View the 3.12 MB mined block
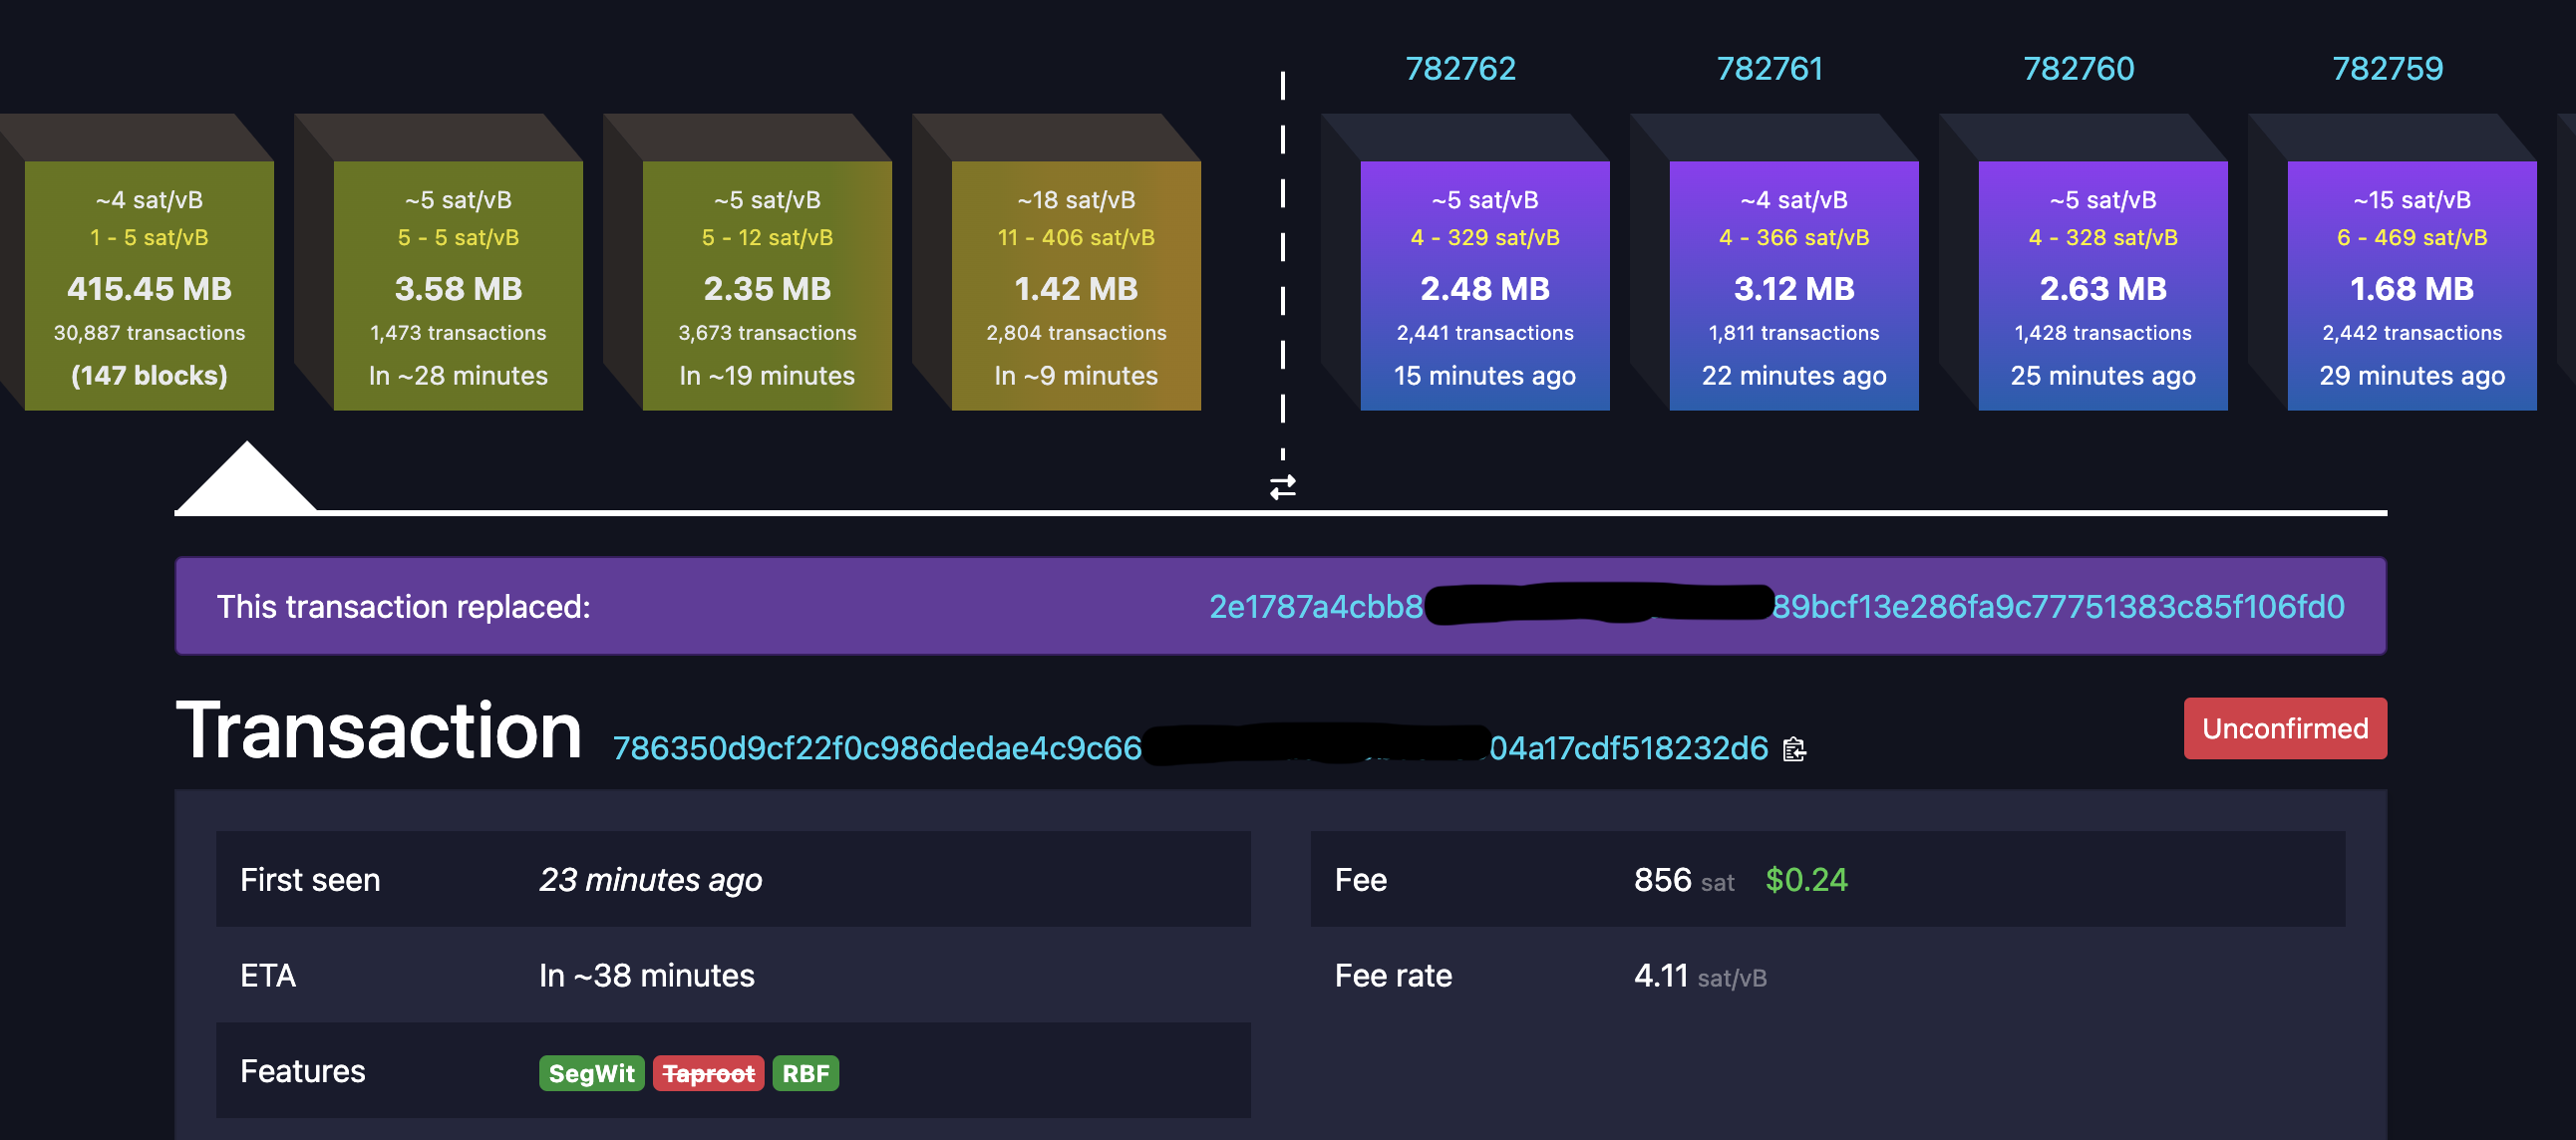This screenshot has height=1140, width=2576. click(x=1793, y=286)
